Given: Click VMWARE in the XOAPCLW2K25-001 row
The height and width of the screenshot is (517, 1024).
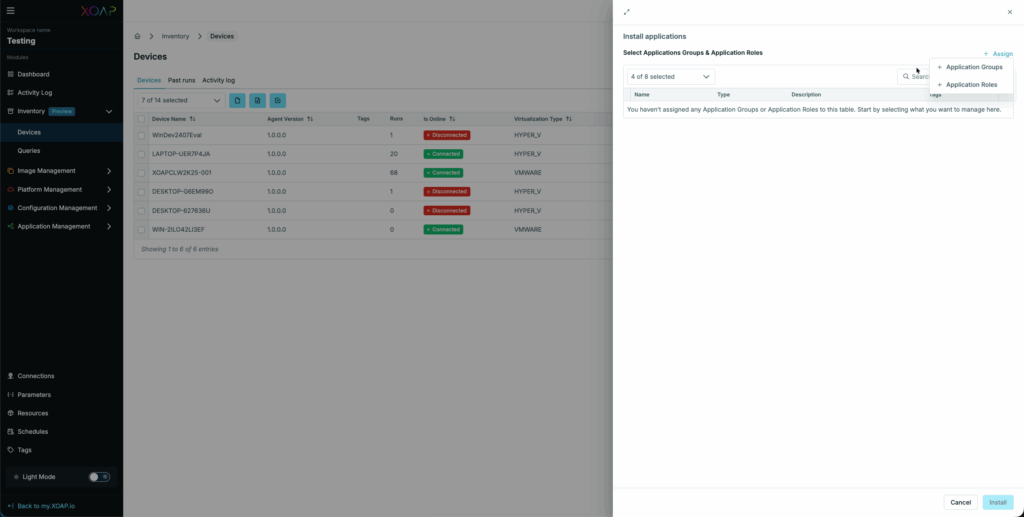Looking at the screenshot, I should click(528, 173).
